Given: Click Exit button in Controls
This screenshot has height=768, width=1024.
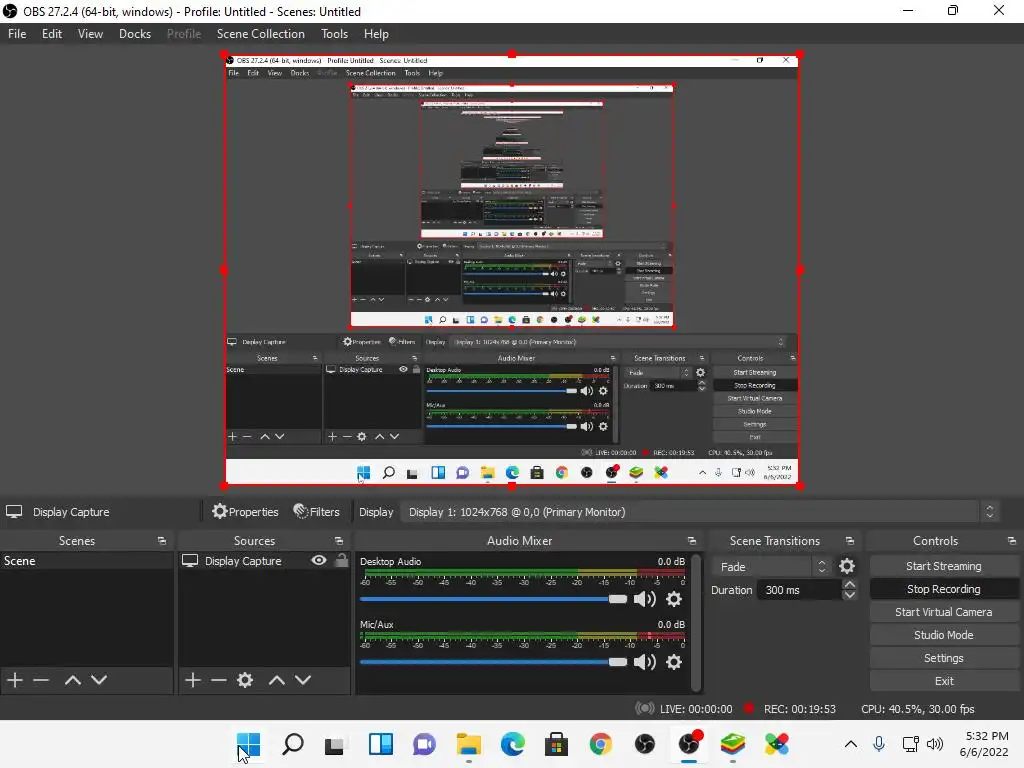Looking at the screenshot, I should click(x=944, y=680).
